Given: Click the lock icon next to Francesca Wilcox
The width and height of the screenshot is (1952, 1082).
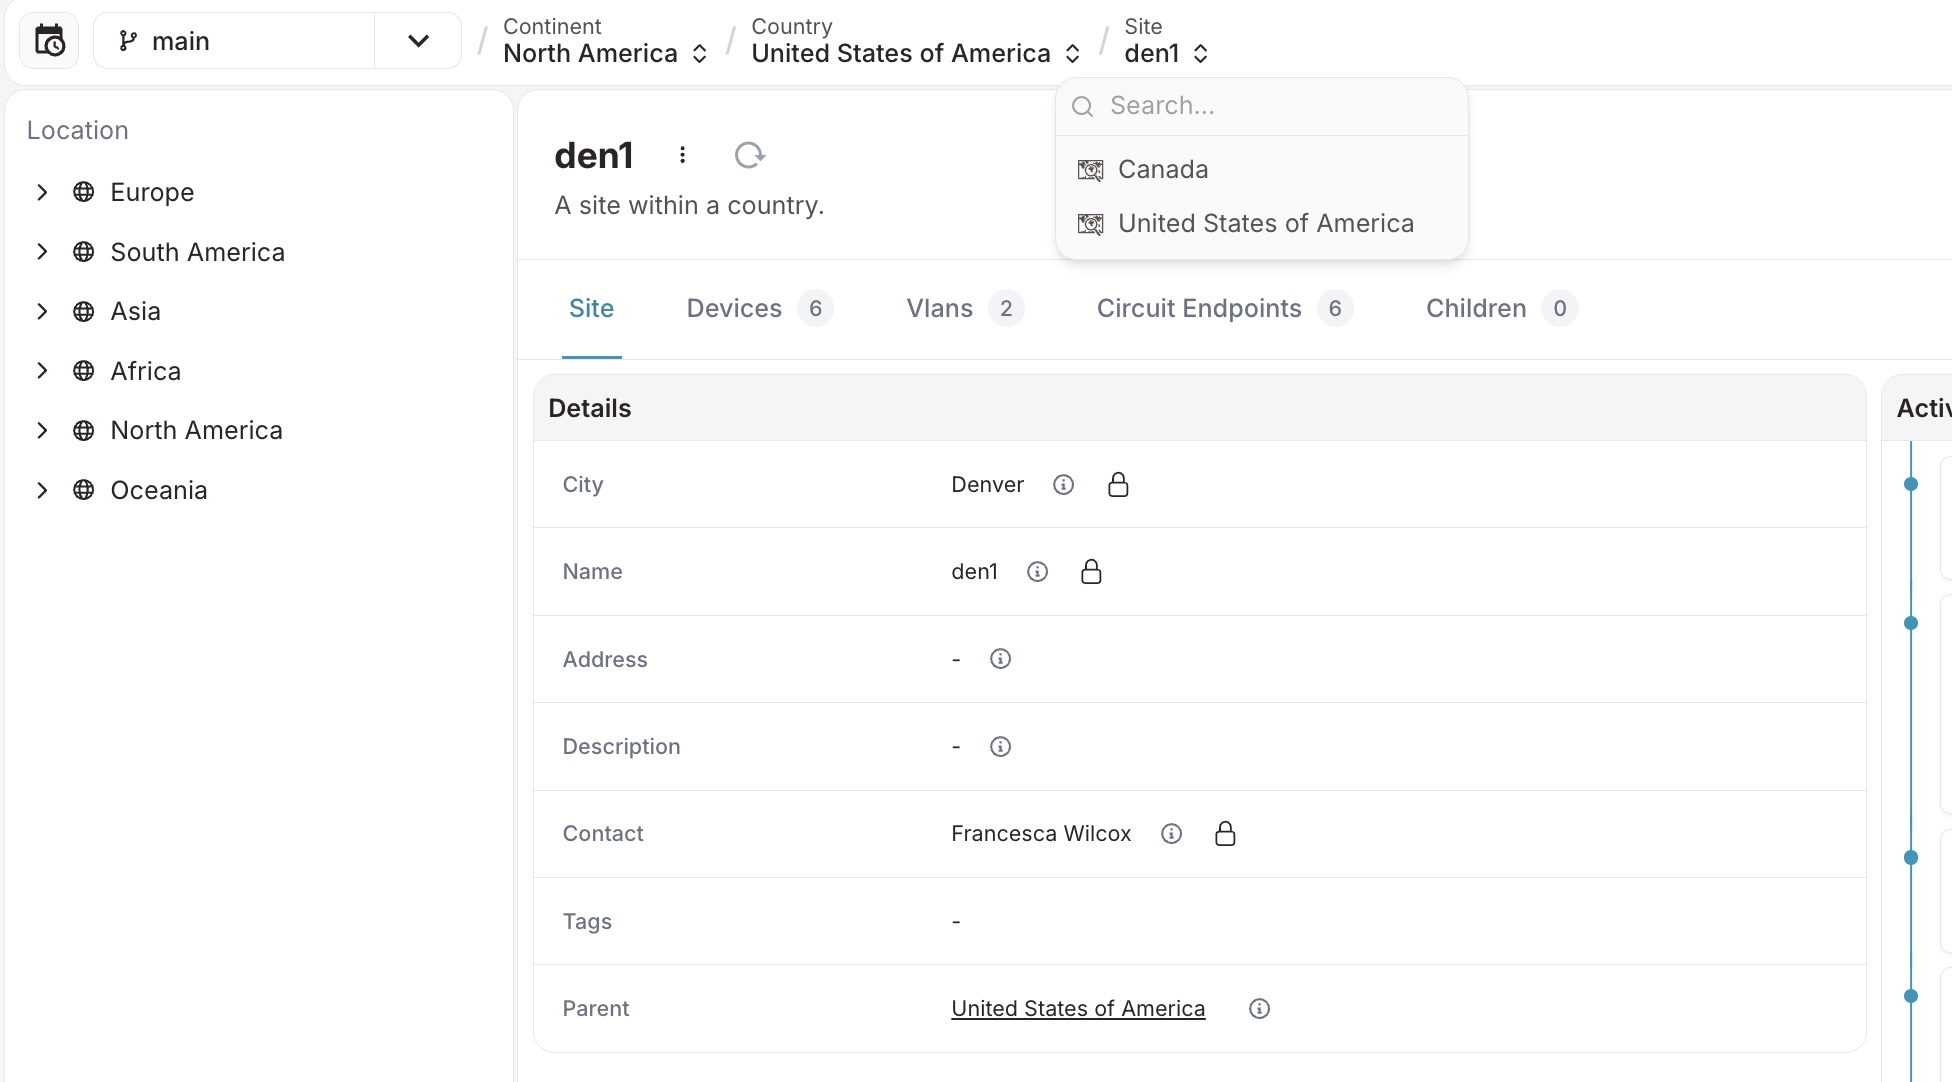Looking at the screenshot, I should tap(1225, 834).
